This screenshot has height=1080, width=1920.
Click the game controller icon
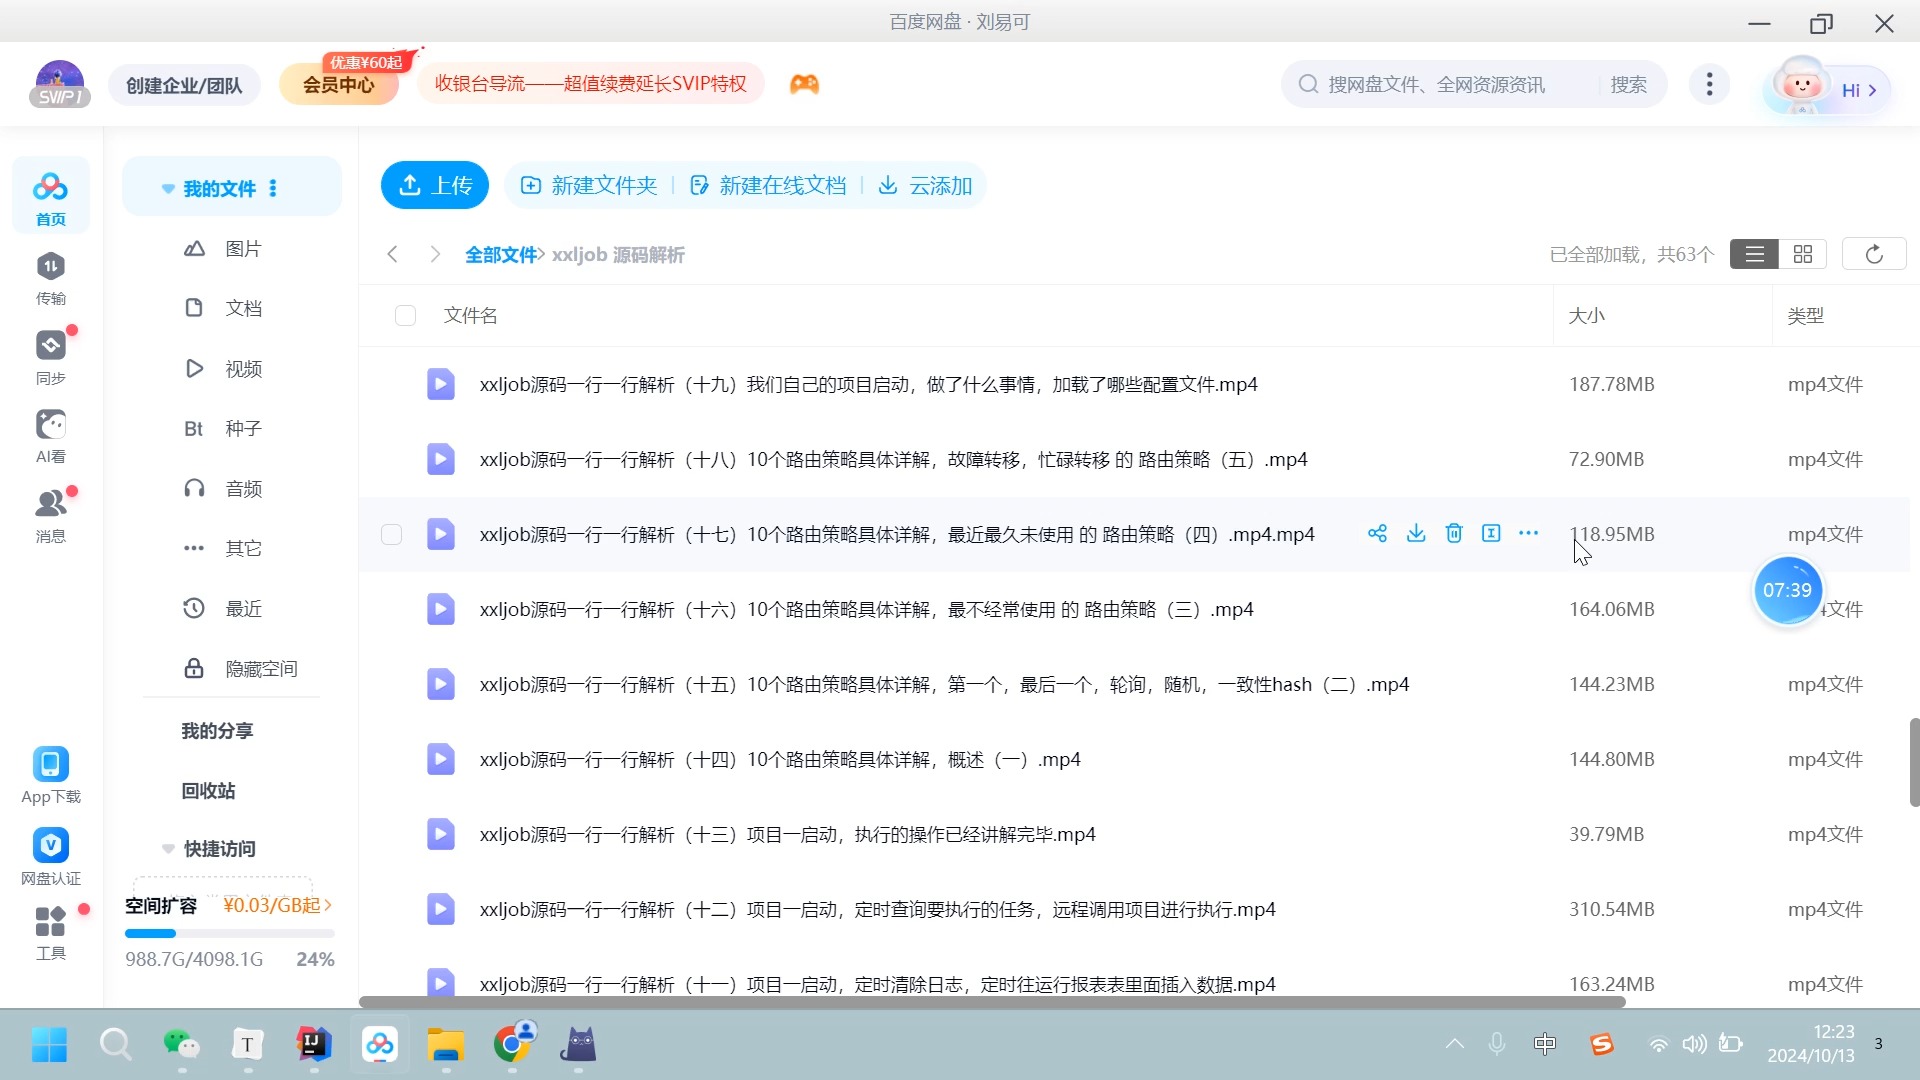point(804,84)
